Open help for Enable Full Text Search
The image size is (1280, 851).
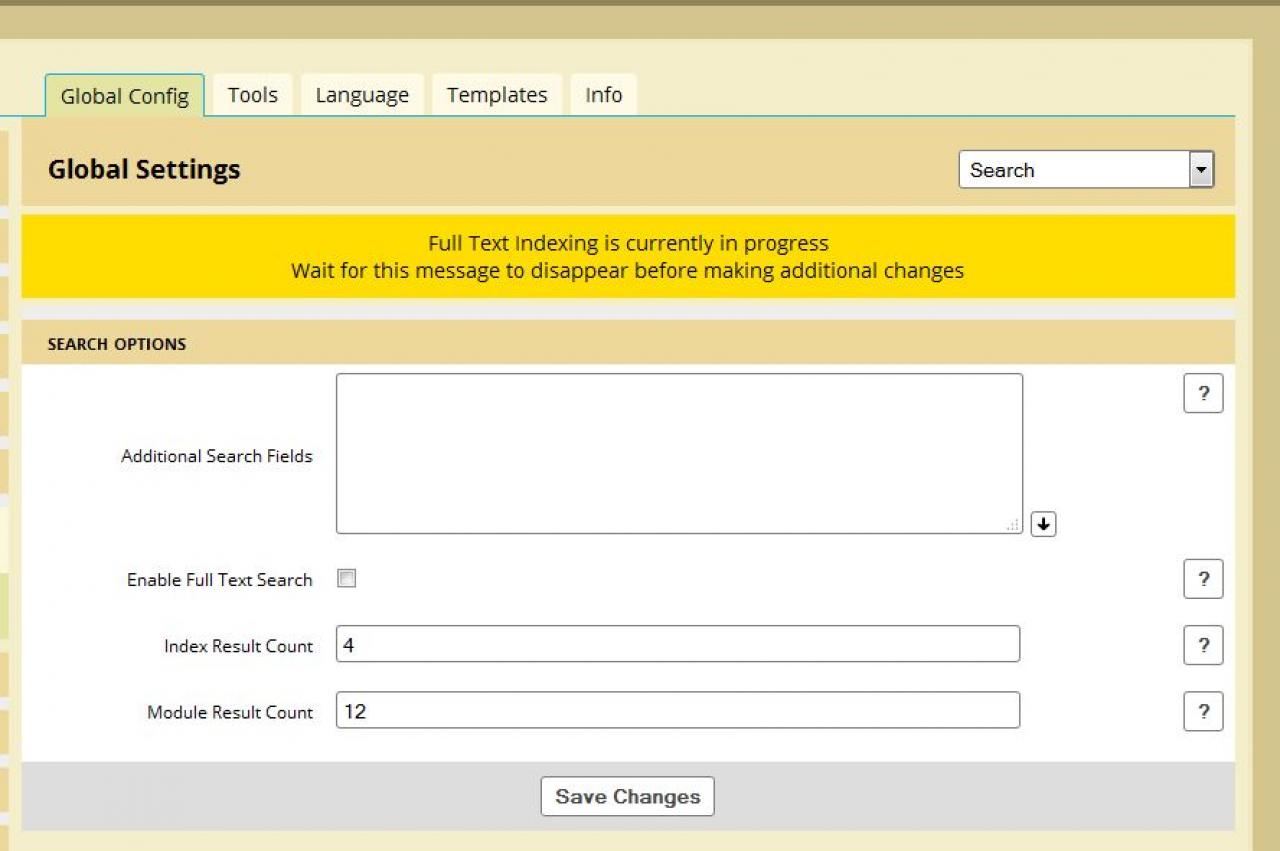[1203, 579]
